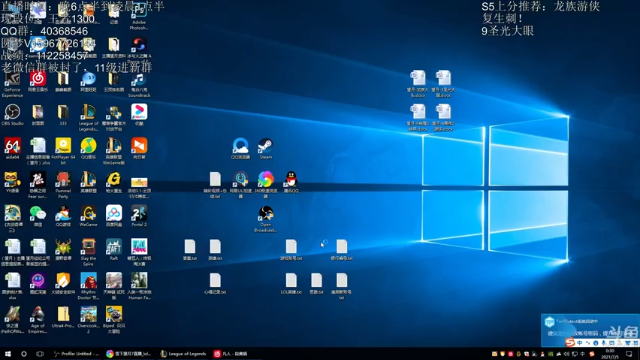Viewport: 640px width, 360px height.
Task: Click the Sogou input method S icon
Action: pyautogui.click(x=570, y=342)
